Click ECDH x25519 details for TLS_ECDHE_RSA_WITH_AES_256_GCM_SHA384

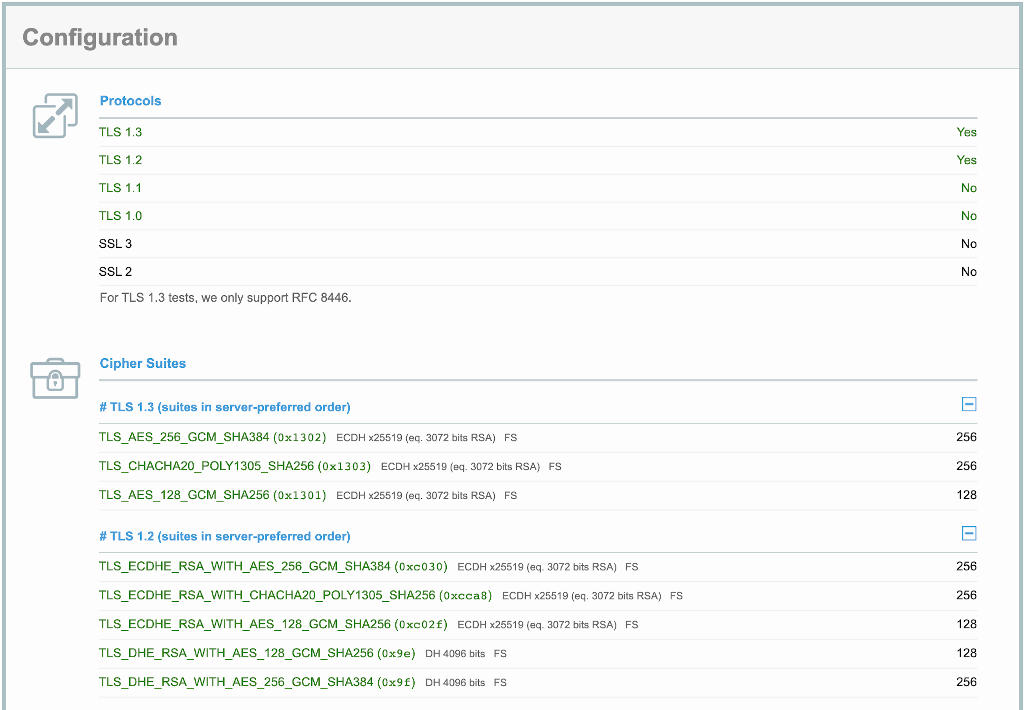[x=537, y=567]
